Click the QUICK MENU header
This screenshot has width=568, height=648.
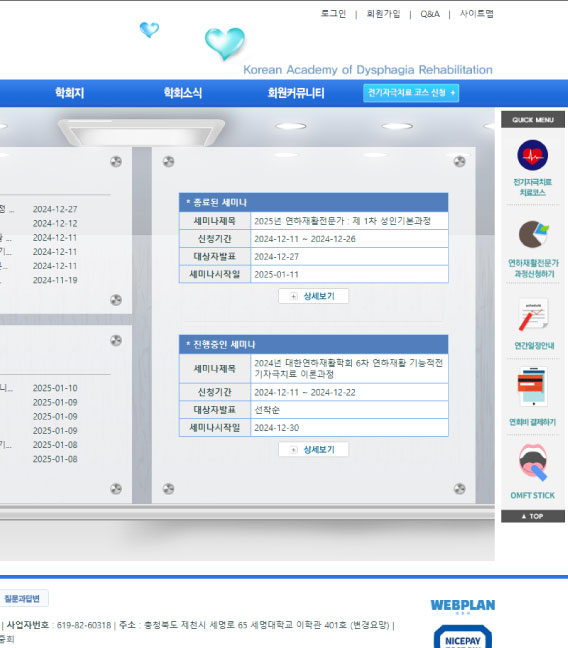tap(533, 120)
